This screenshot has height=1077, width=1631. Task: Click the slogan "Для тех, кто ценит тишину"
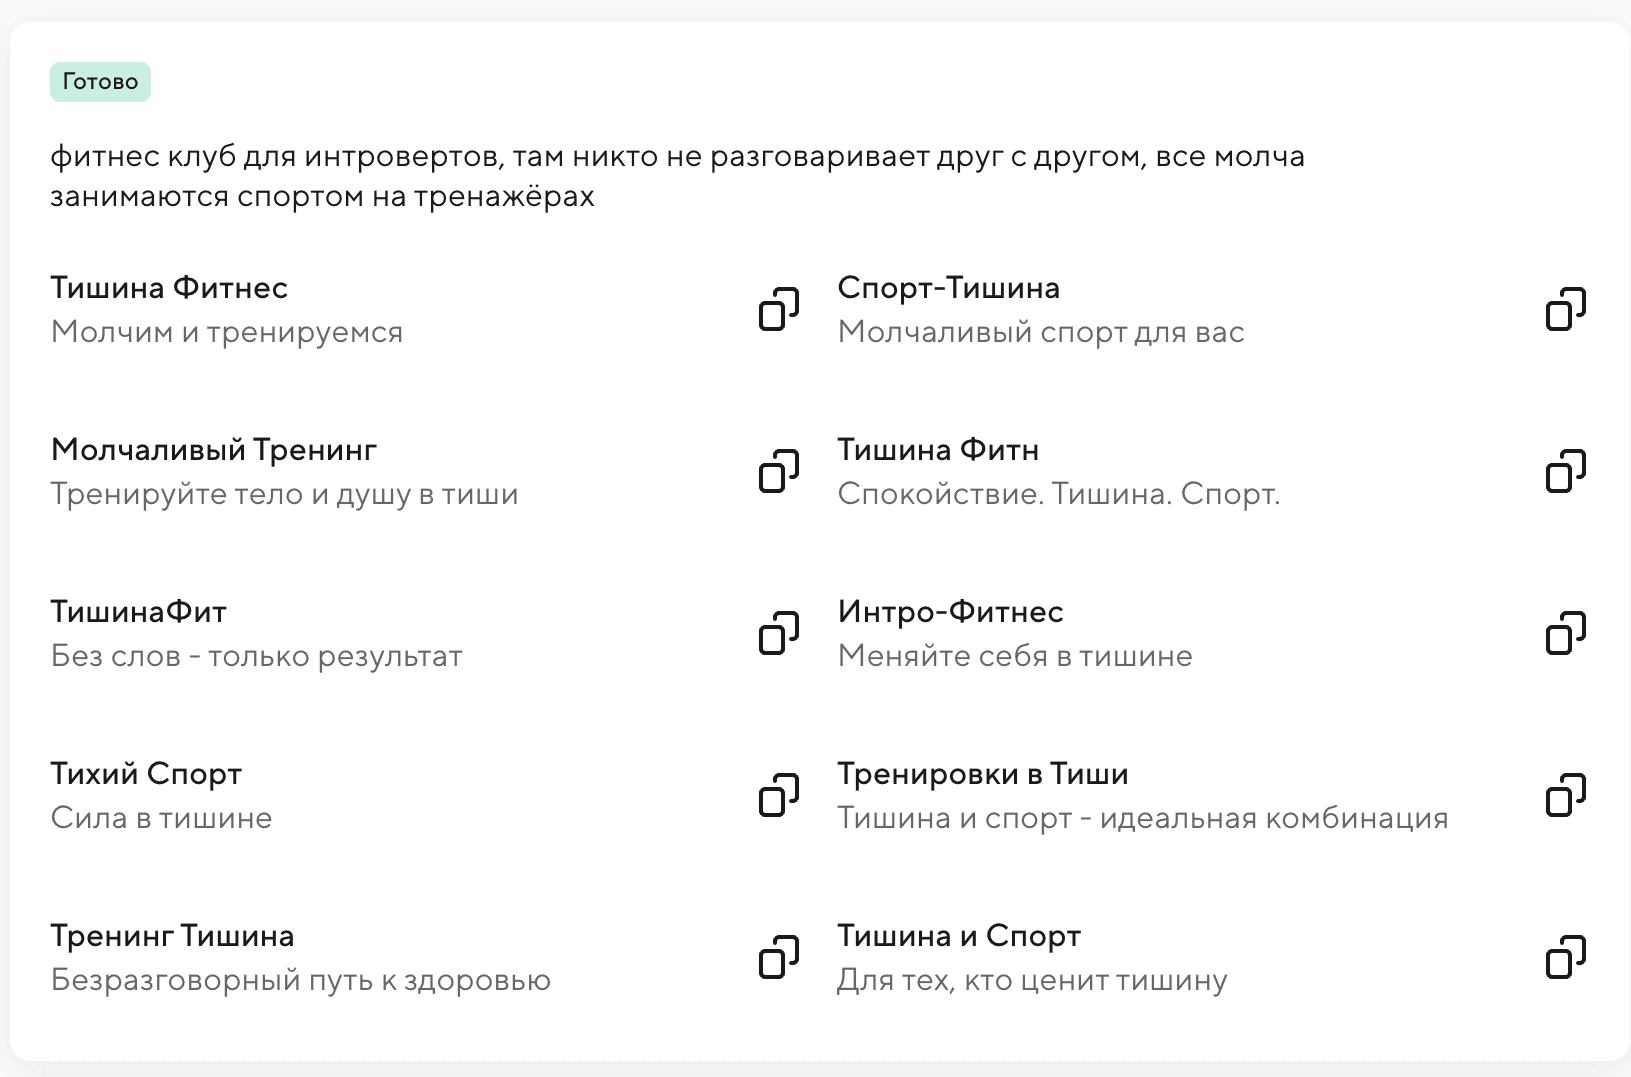coord(1031,981)
